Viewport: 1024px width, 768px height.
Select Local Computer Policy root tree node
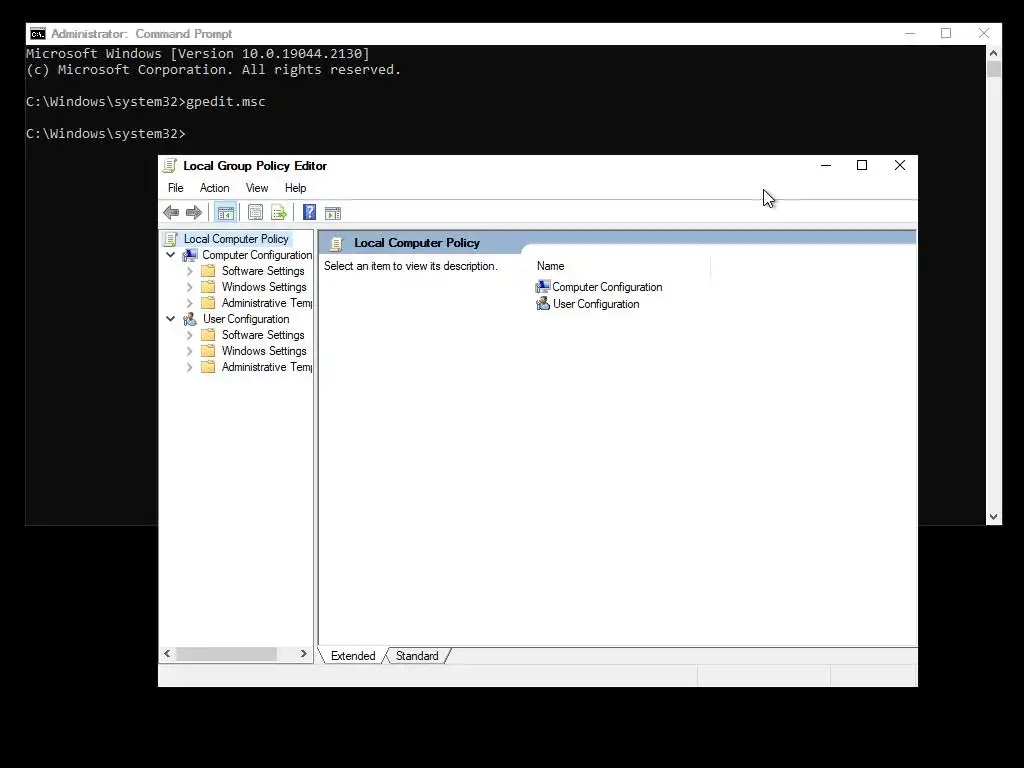(x=236, y=239)
